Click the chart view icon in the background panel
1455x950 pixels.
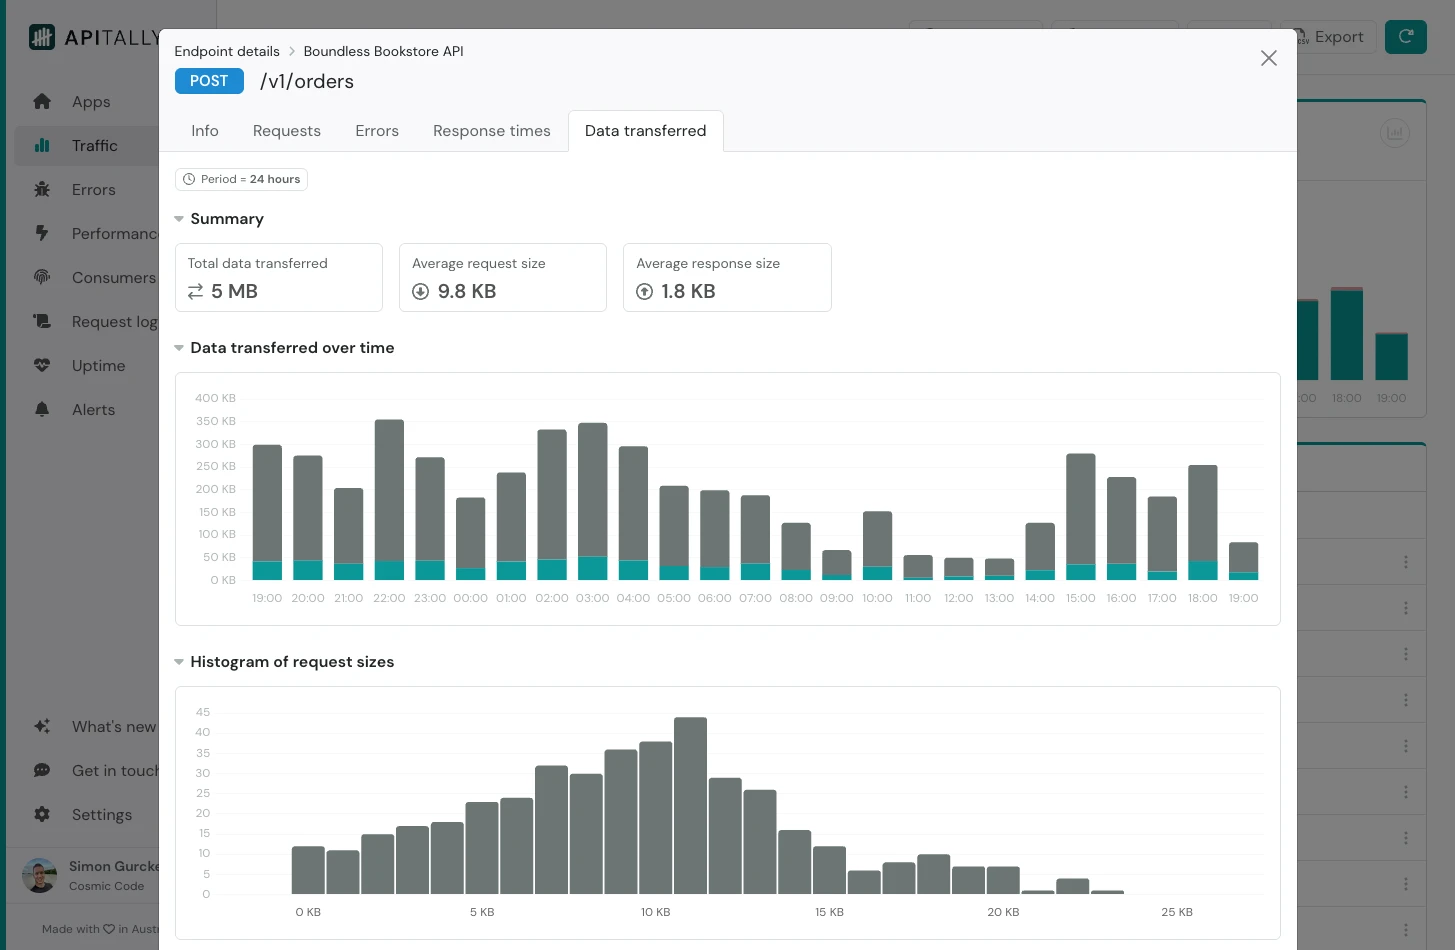[1394, 132]
